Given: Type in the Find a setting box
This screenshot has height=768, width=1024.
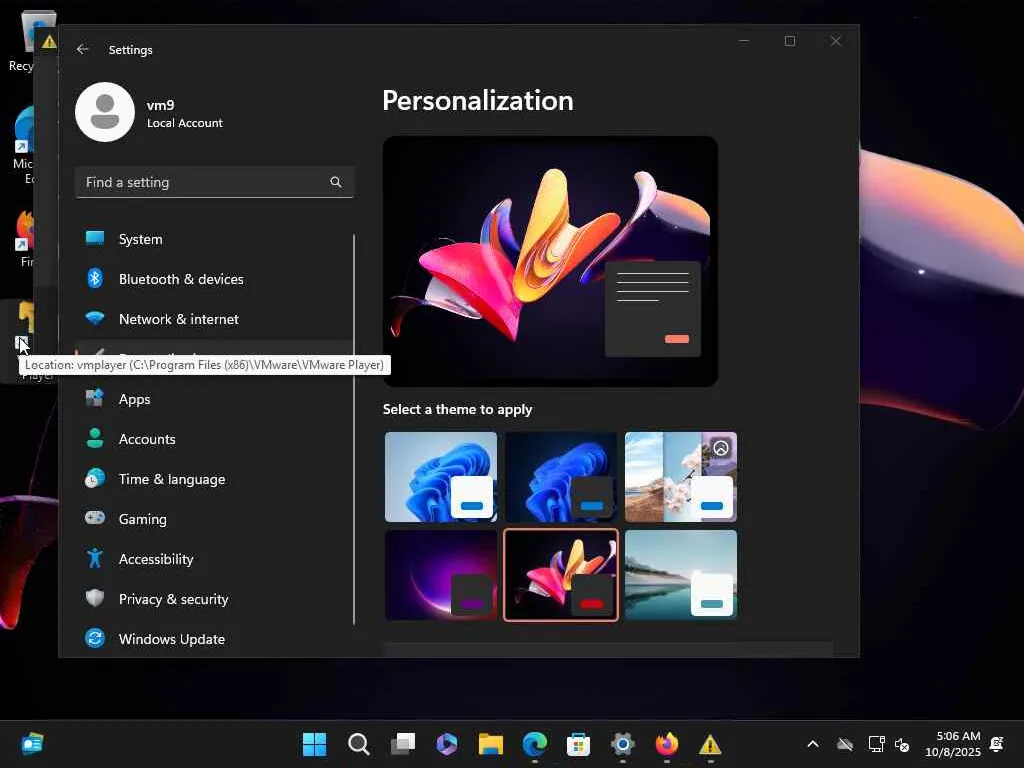Looking at the screenshot, I should 200,182.
